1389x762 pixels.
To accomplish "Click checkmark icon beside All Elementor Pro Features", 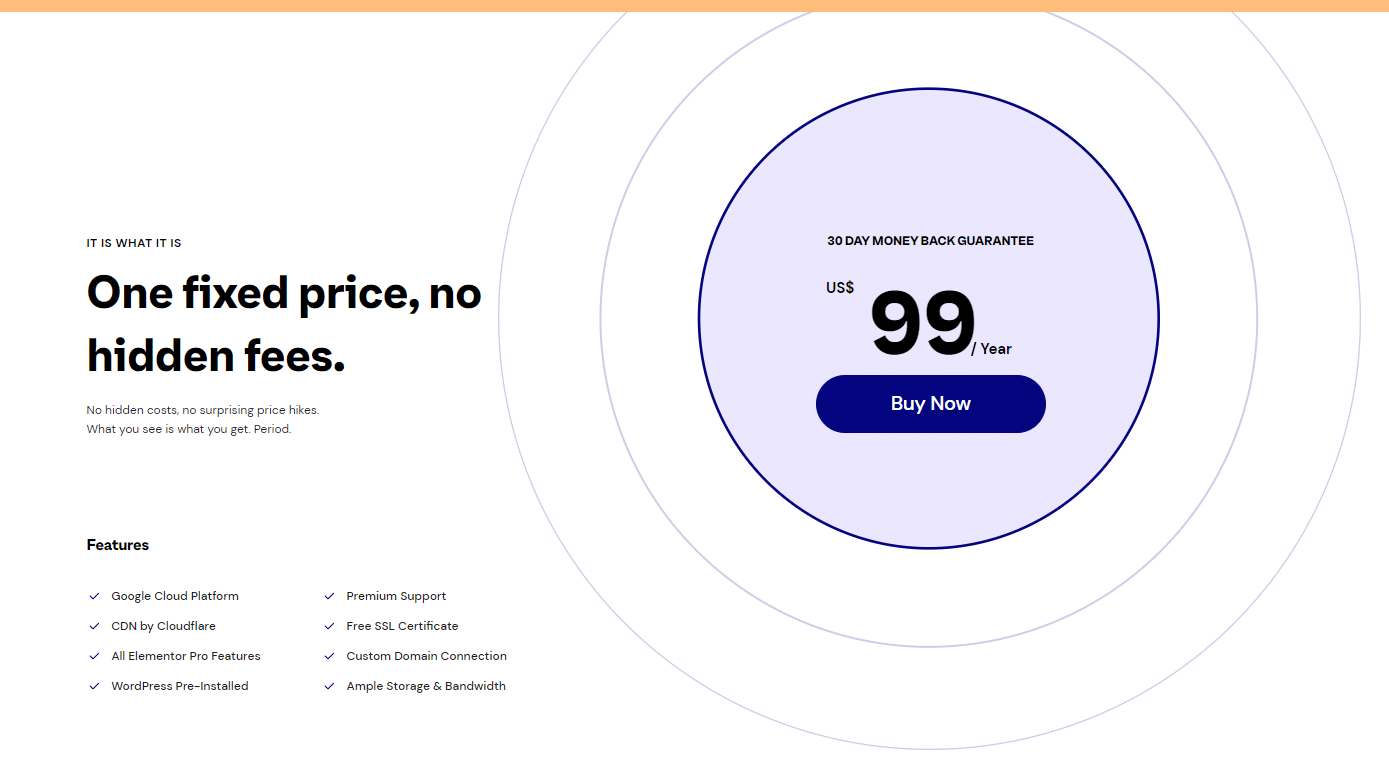I will pyautogui.click(x=94, y=656).
